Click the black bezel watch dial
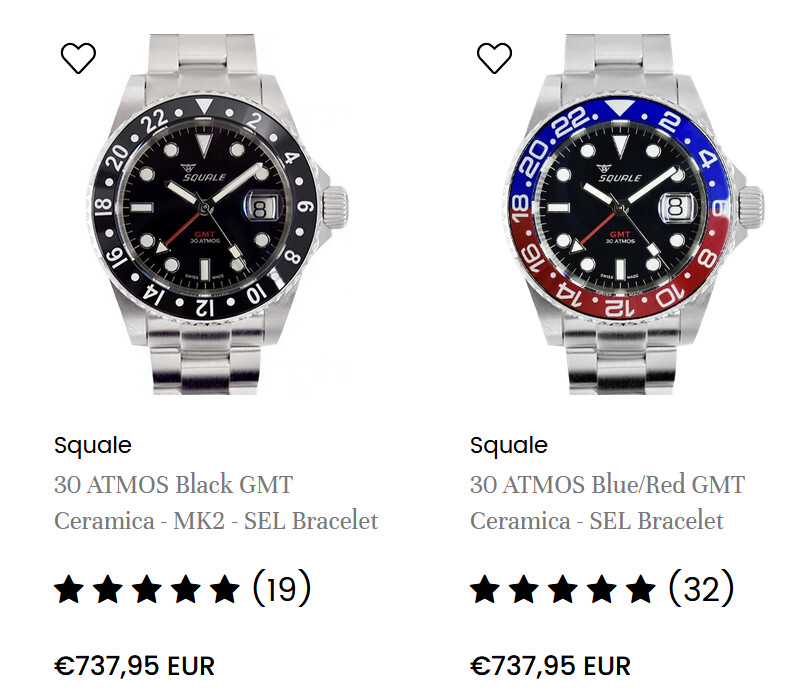 click(204, 208)
